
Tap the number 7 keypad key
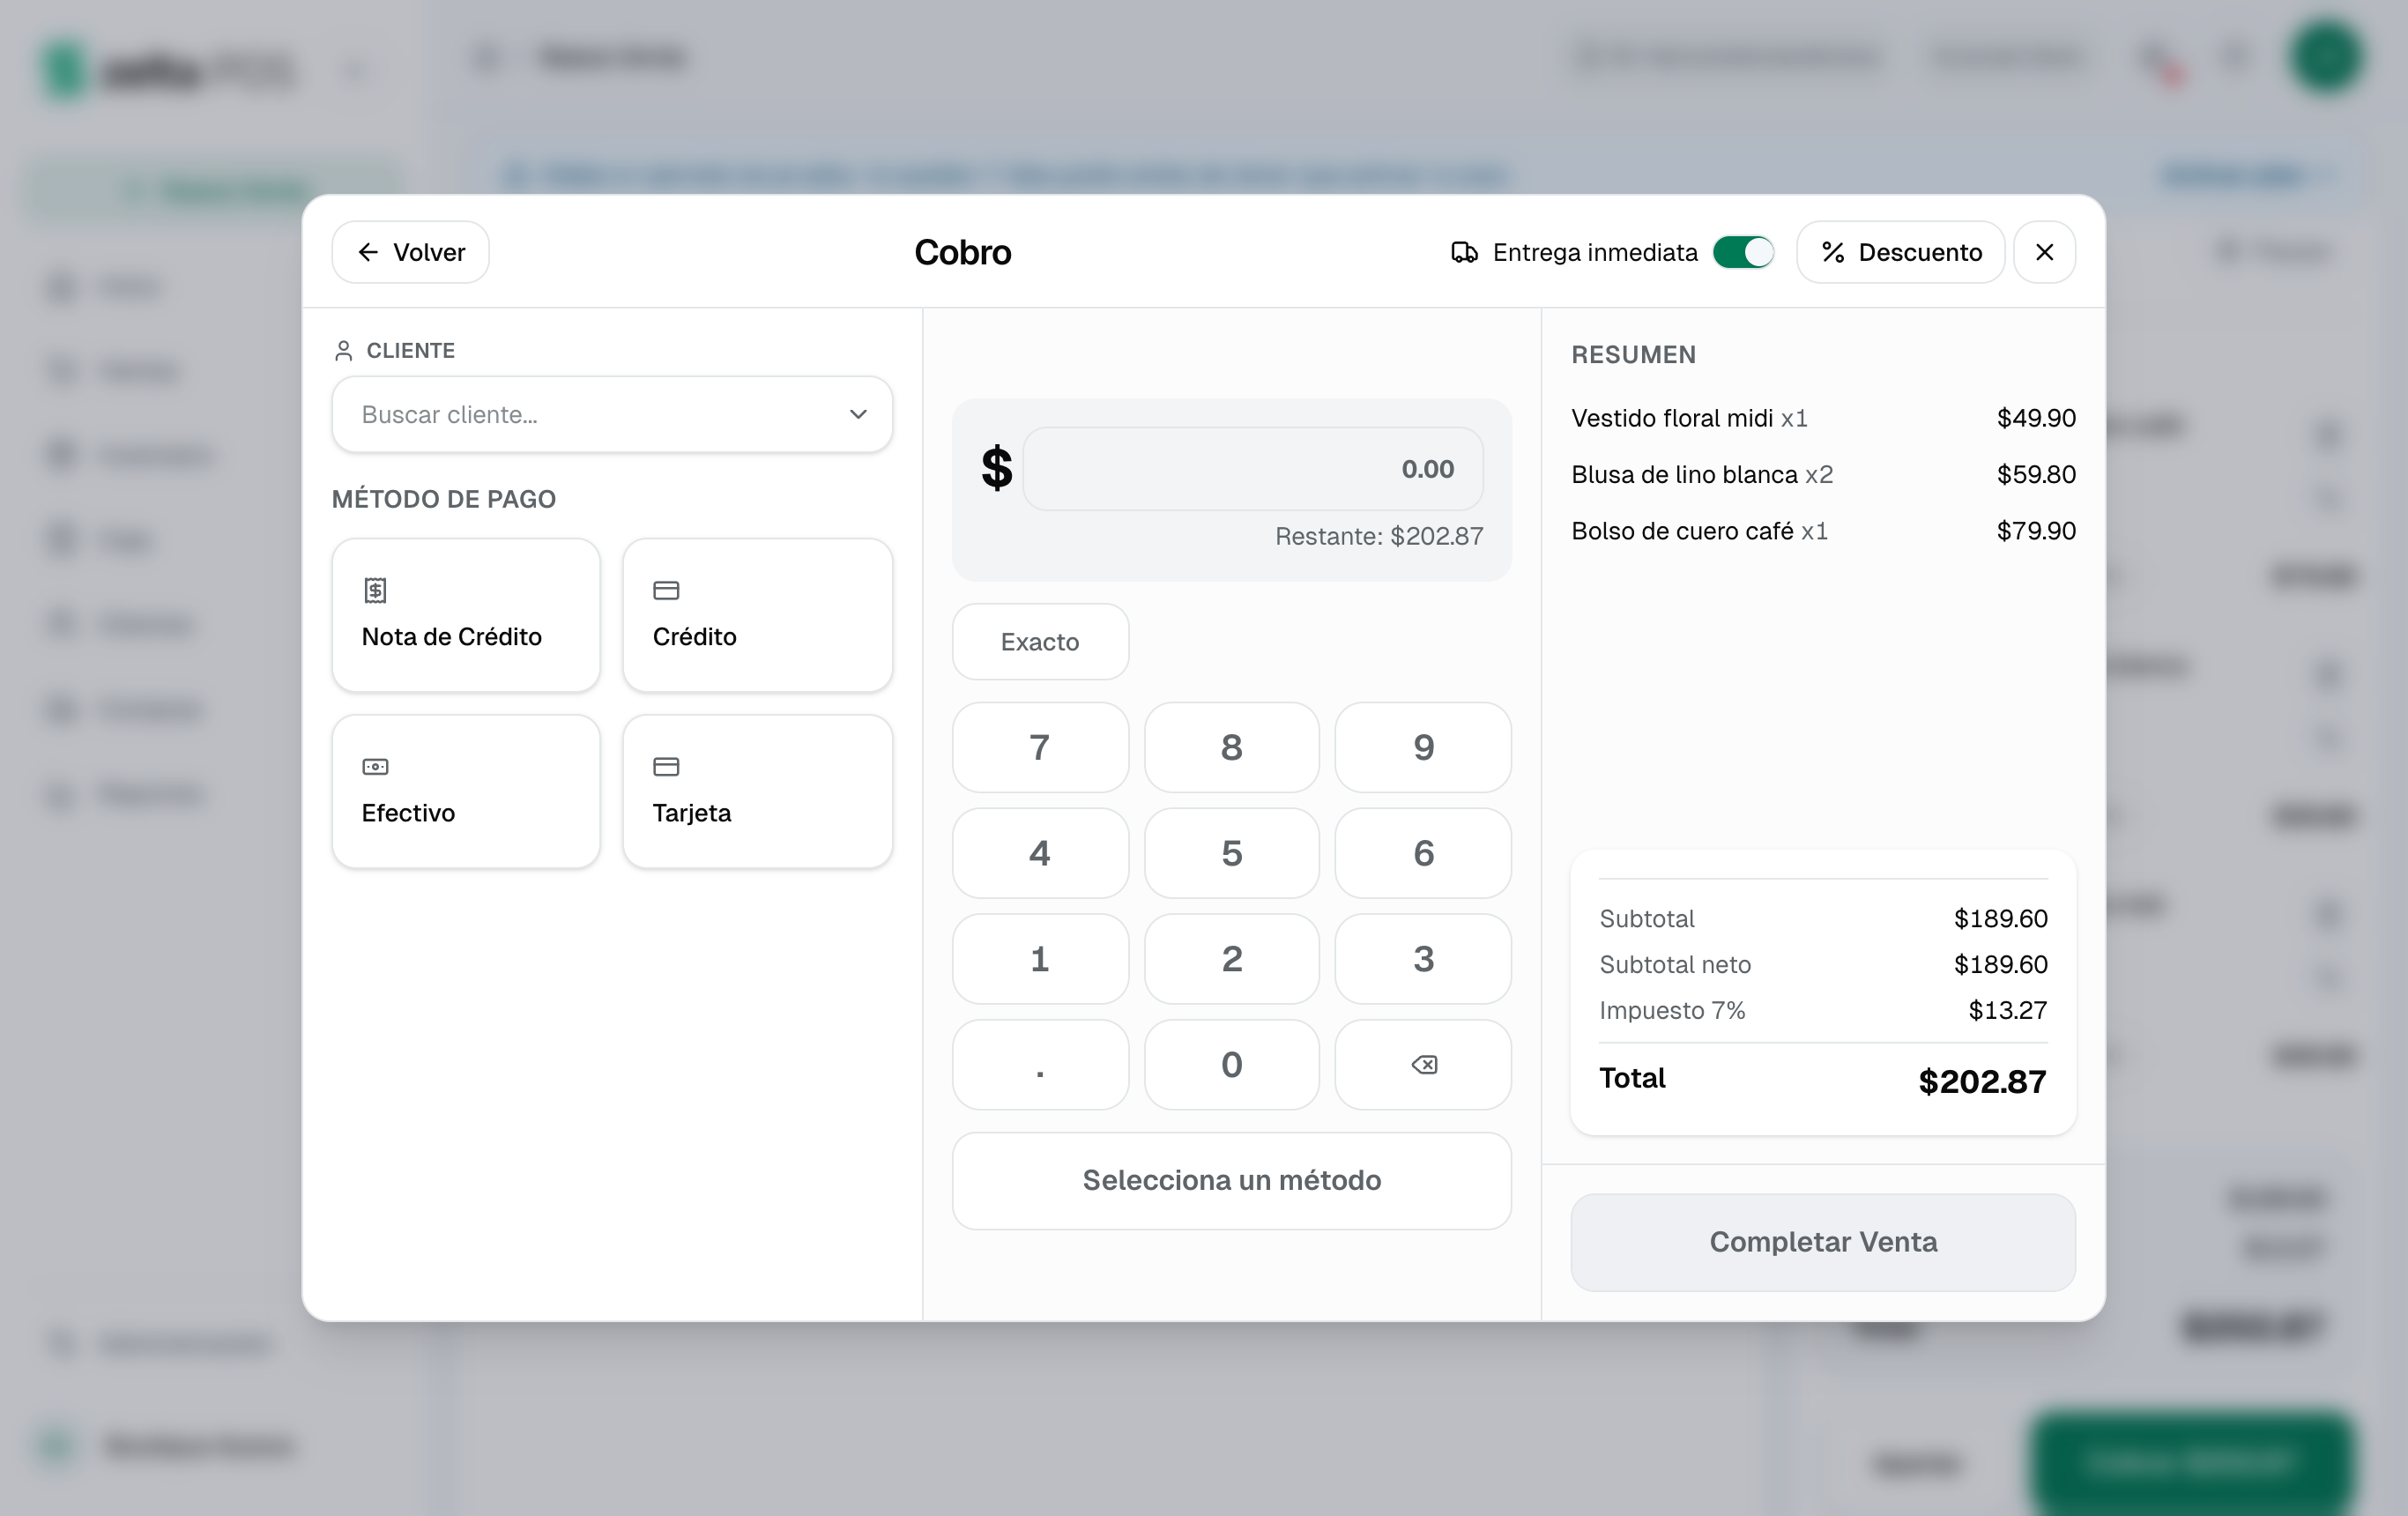click(1040, 747)
